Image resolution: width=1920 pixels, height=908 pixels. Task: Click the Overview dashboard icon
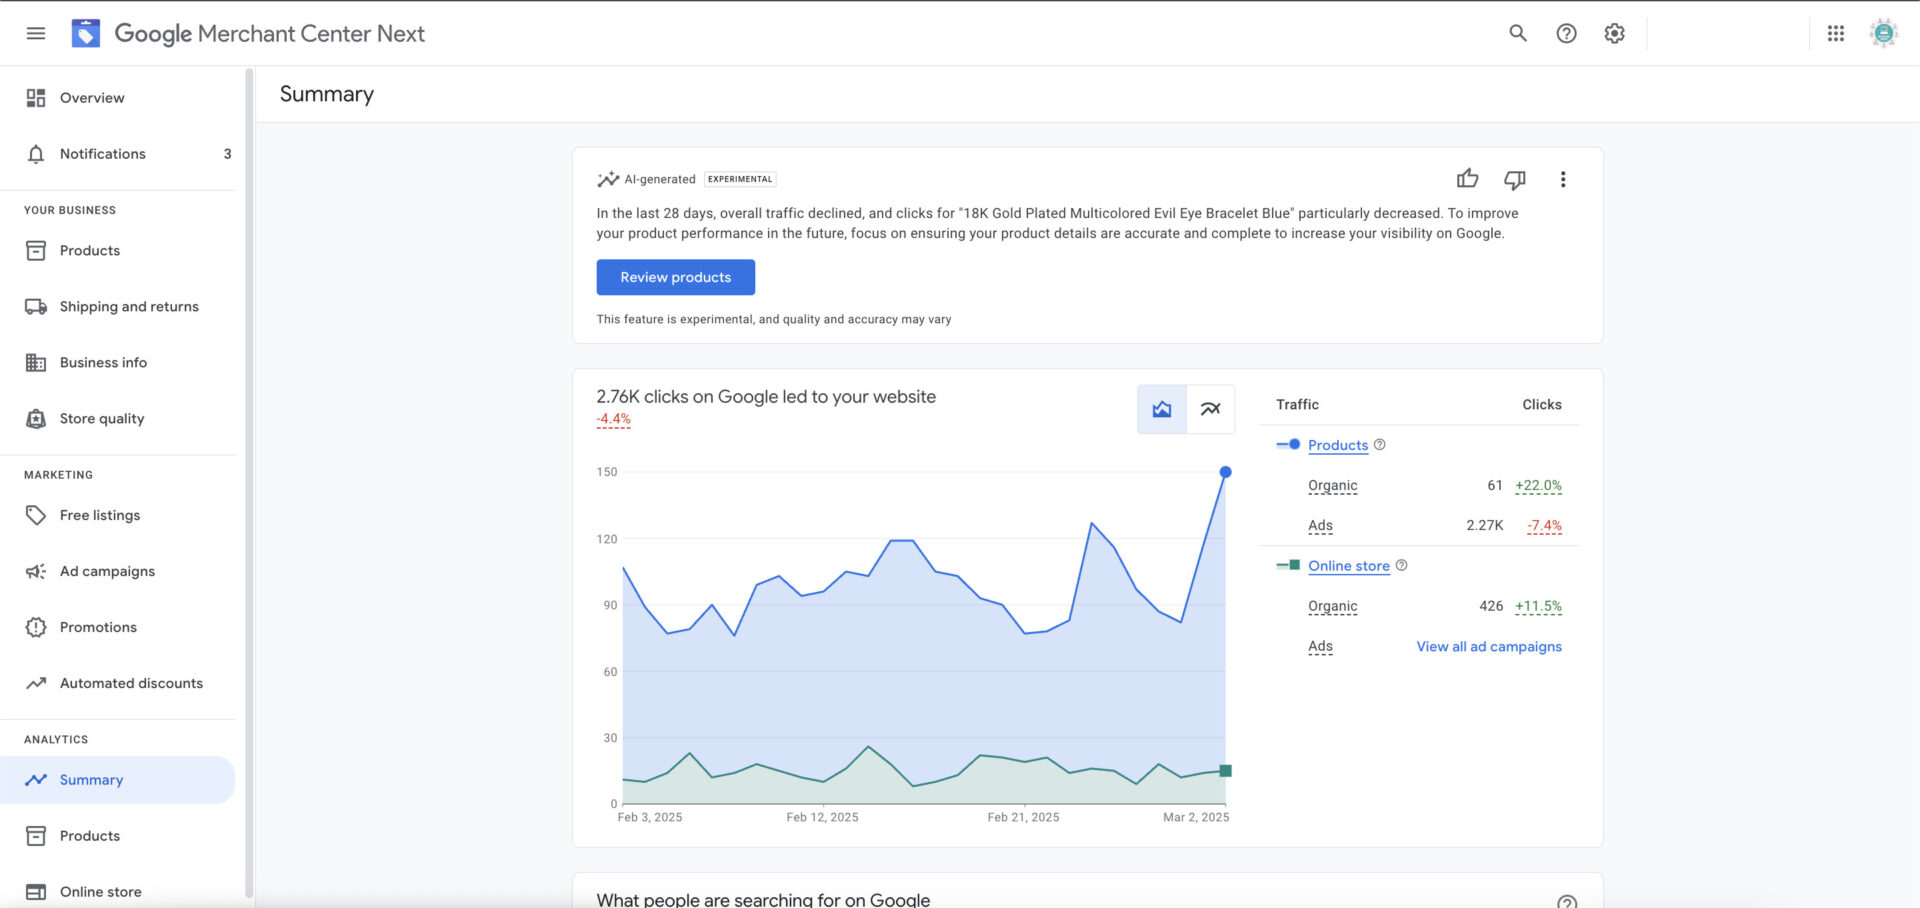(36, 97)
